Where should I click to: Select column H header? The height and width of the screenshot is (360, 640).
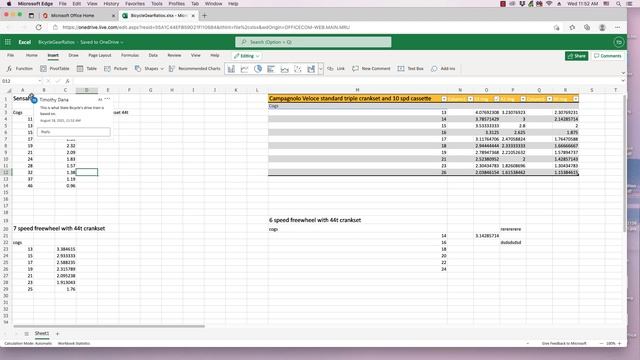click(x=172, y=90)
